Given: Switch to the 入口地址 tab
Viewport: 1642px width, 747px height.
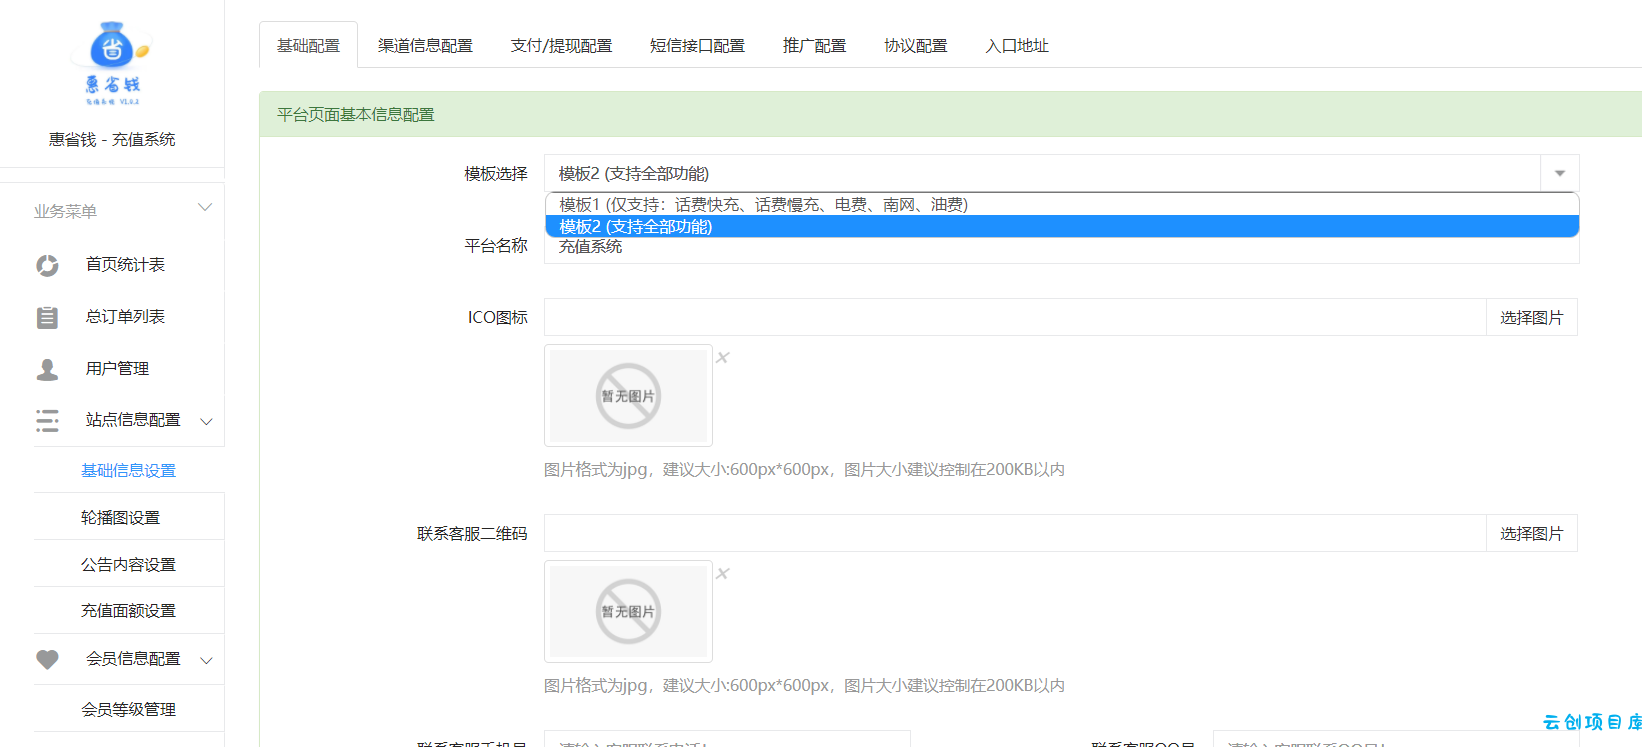Looking at the screenshot, I should [1017, 45].
